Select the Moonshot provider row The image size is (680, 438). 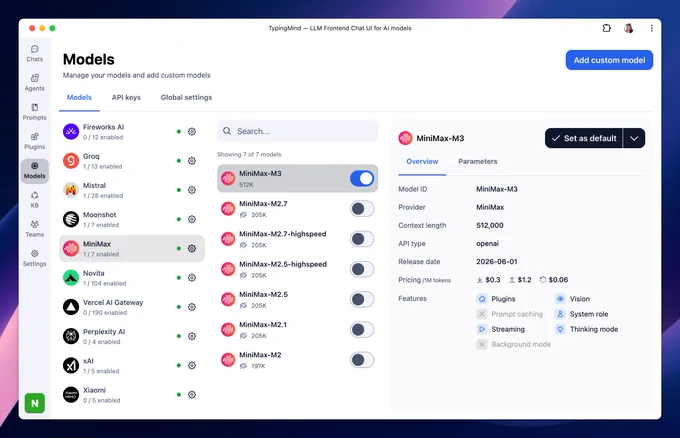(132, 219)
